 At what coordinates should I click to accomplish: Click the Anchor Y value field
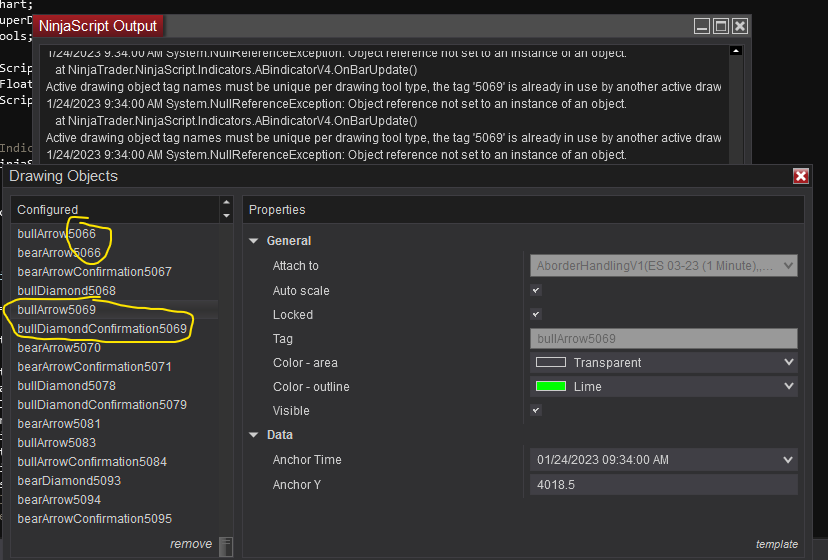[x=664, y=484]
